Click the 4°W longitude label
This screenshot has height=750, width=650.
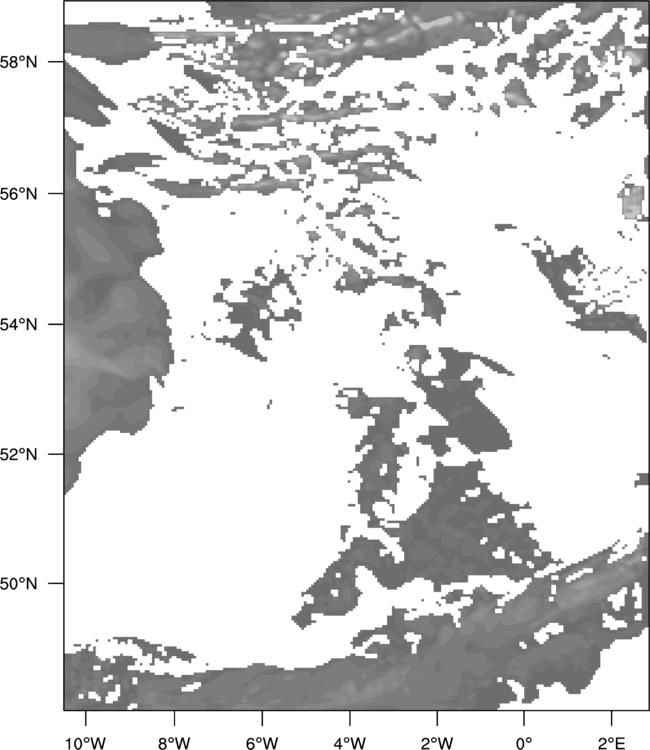pos(350,742)
